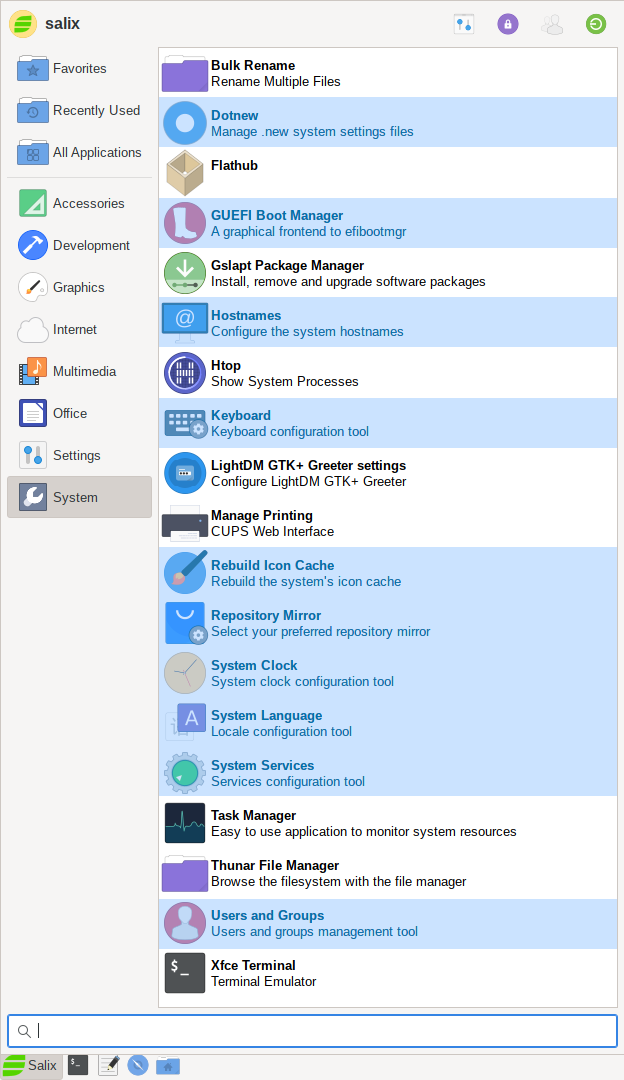This screenshot has height=1080, width=624.
Task: Click 'Users and groups management tool' text
Action: tap(314, 932)
